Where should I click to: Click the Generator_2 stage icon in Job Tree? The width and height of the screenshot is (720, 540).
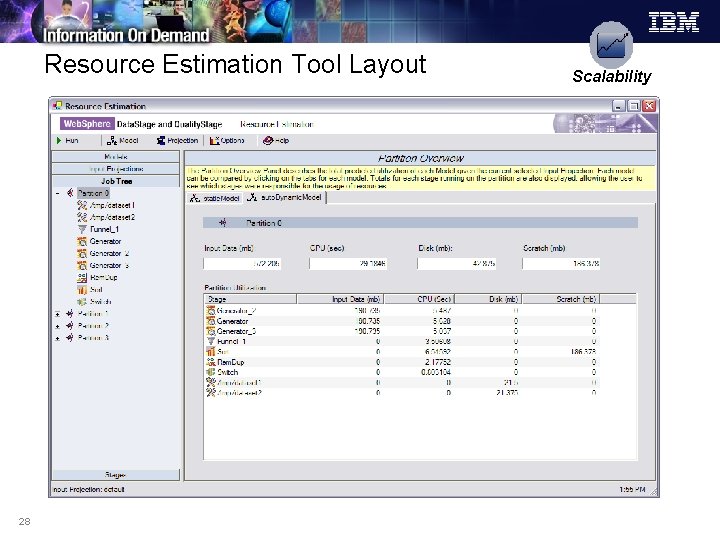click(82, 253)
